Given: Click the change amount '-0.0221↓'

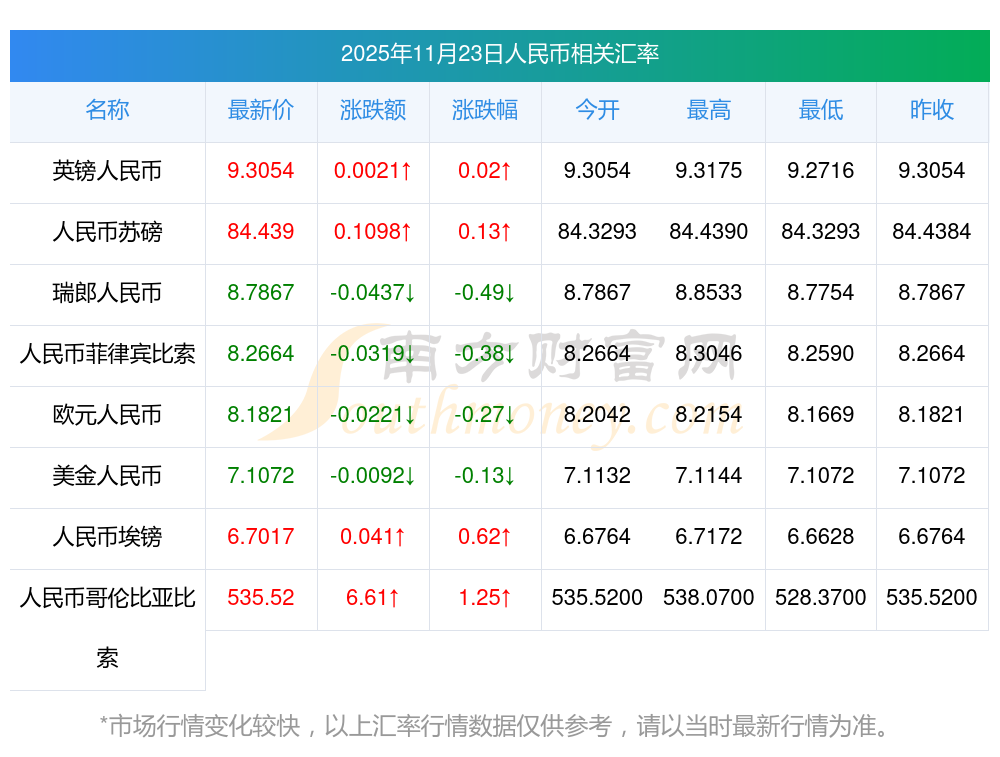Looking at the screenshot, I should [373, 415].
